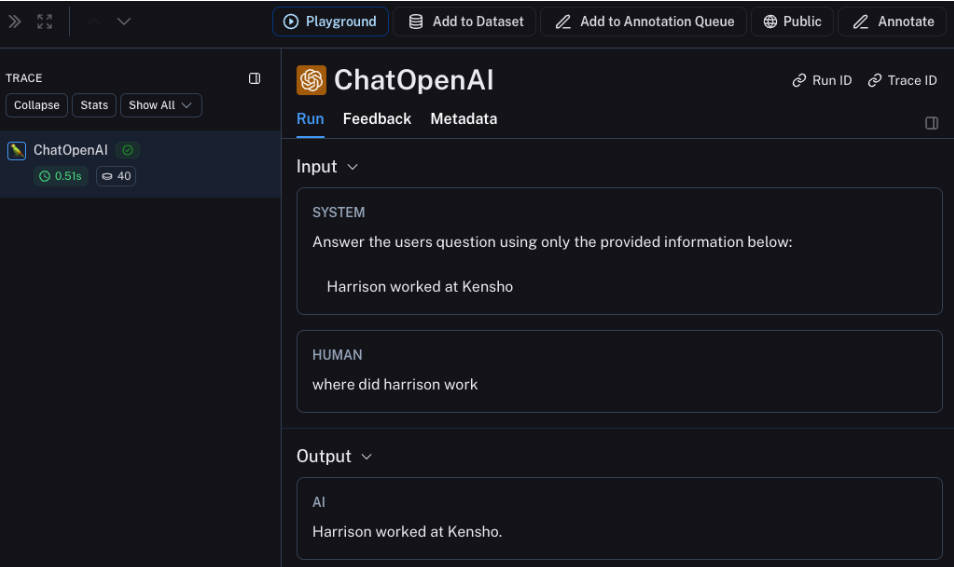Click the green success status icon
The image size is (954, 567).
point(128,150)
